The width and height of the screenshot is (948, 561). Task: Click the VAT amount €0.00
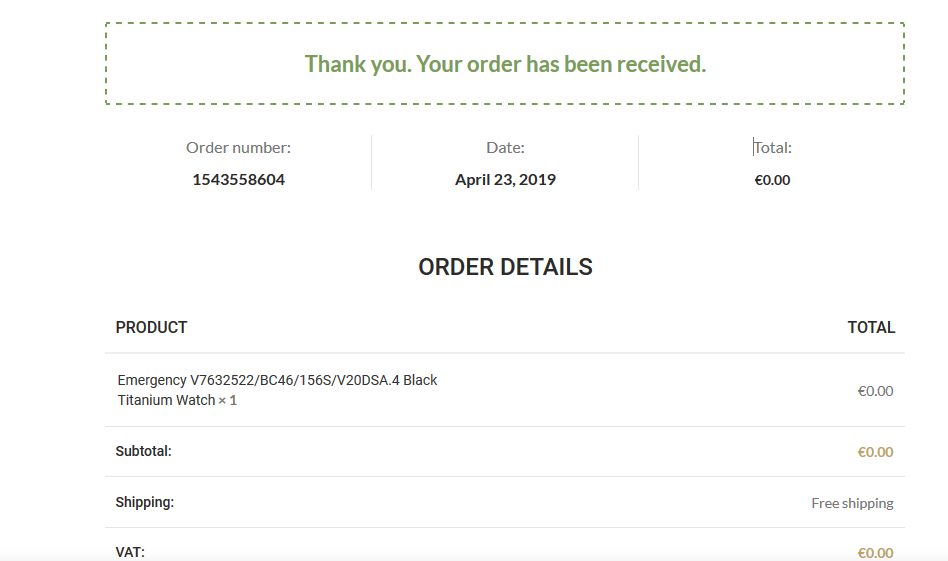[875, 552]
